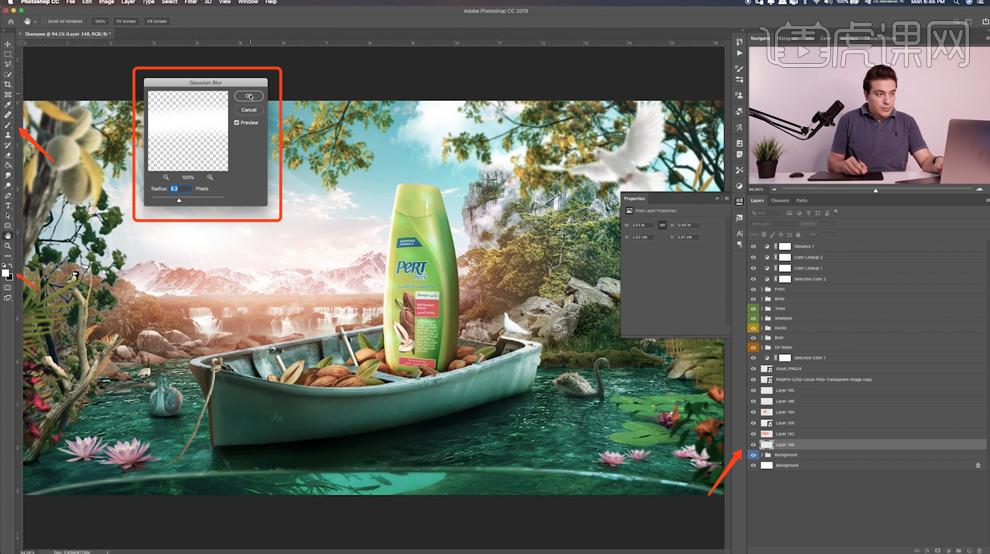Open the File menu
The width and height of the screenshot is (990, 554).
pos(71,3)
